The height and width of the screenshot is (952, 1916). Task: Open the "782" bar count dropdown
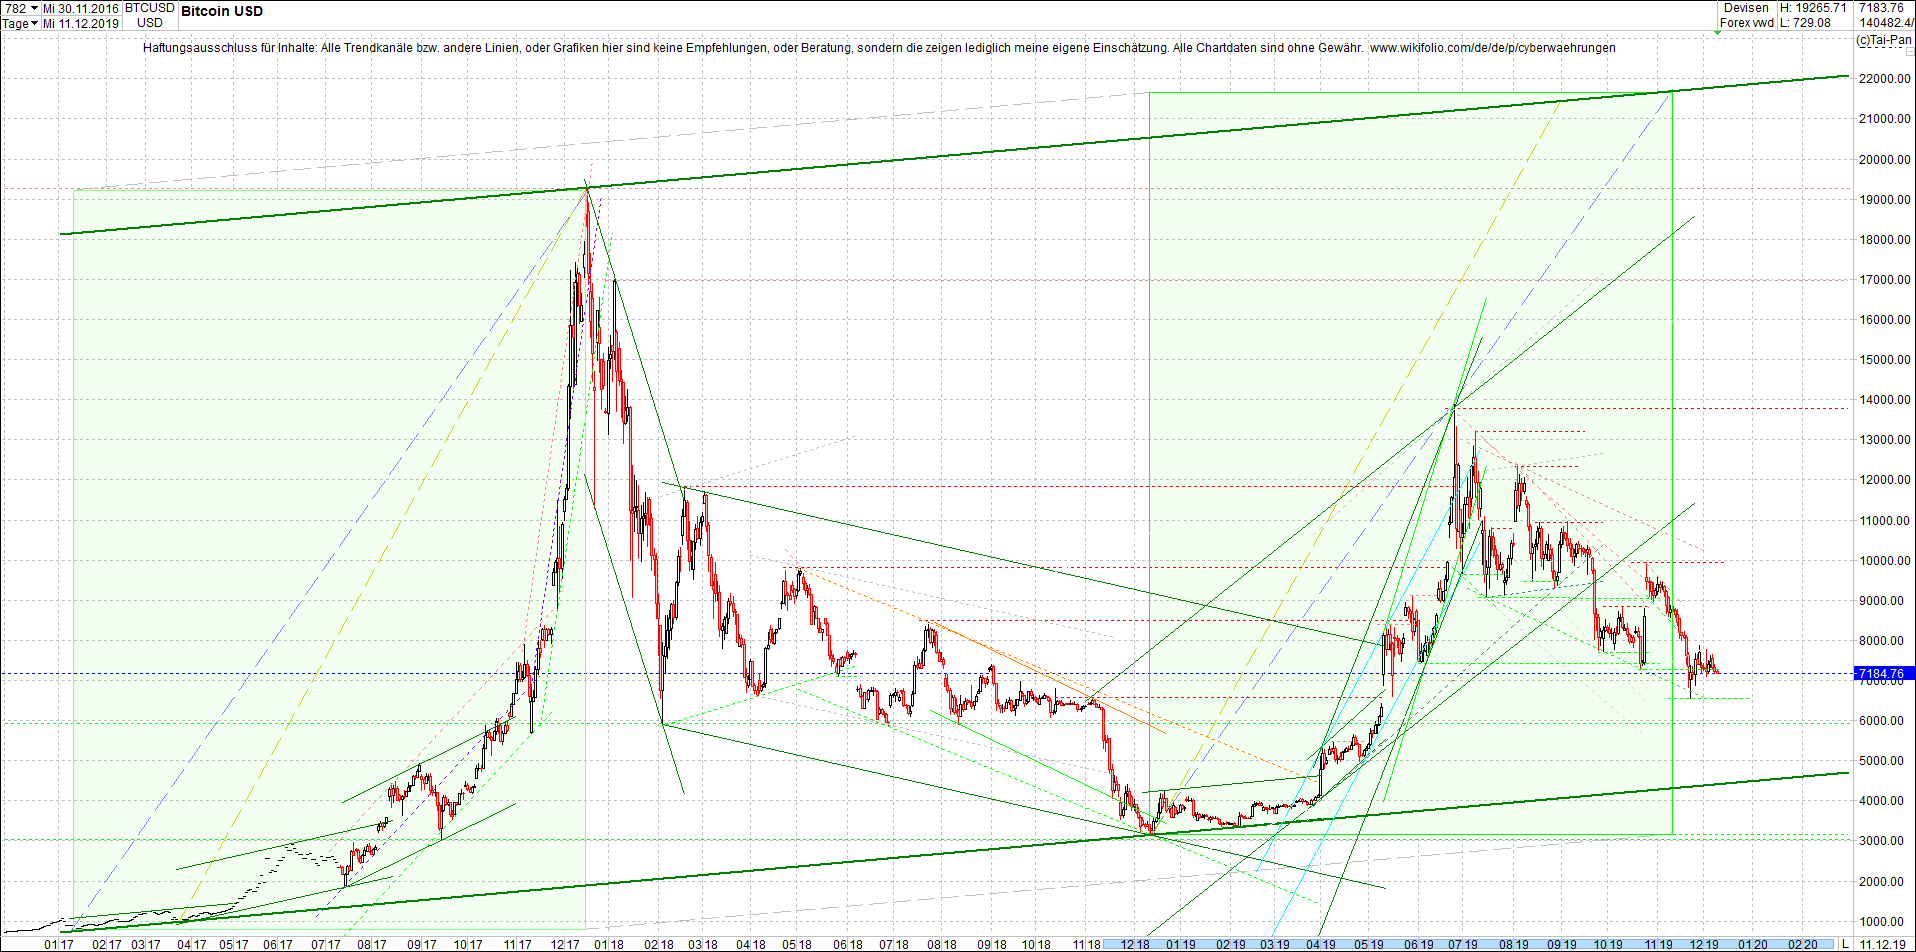(20, 8)
